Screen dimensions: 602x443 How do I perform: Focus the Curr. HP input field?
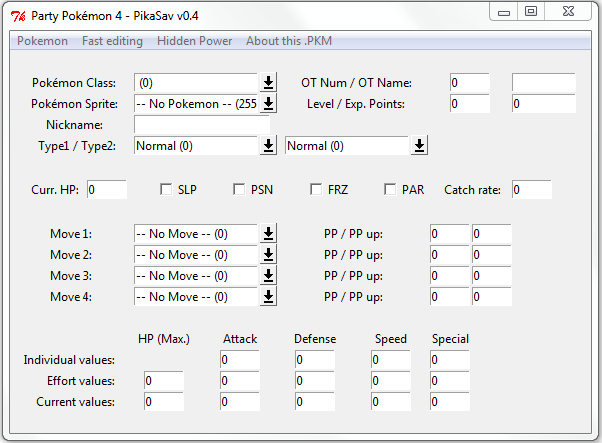107,190
